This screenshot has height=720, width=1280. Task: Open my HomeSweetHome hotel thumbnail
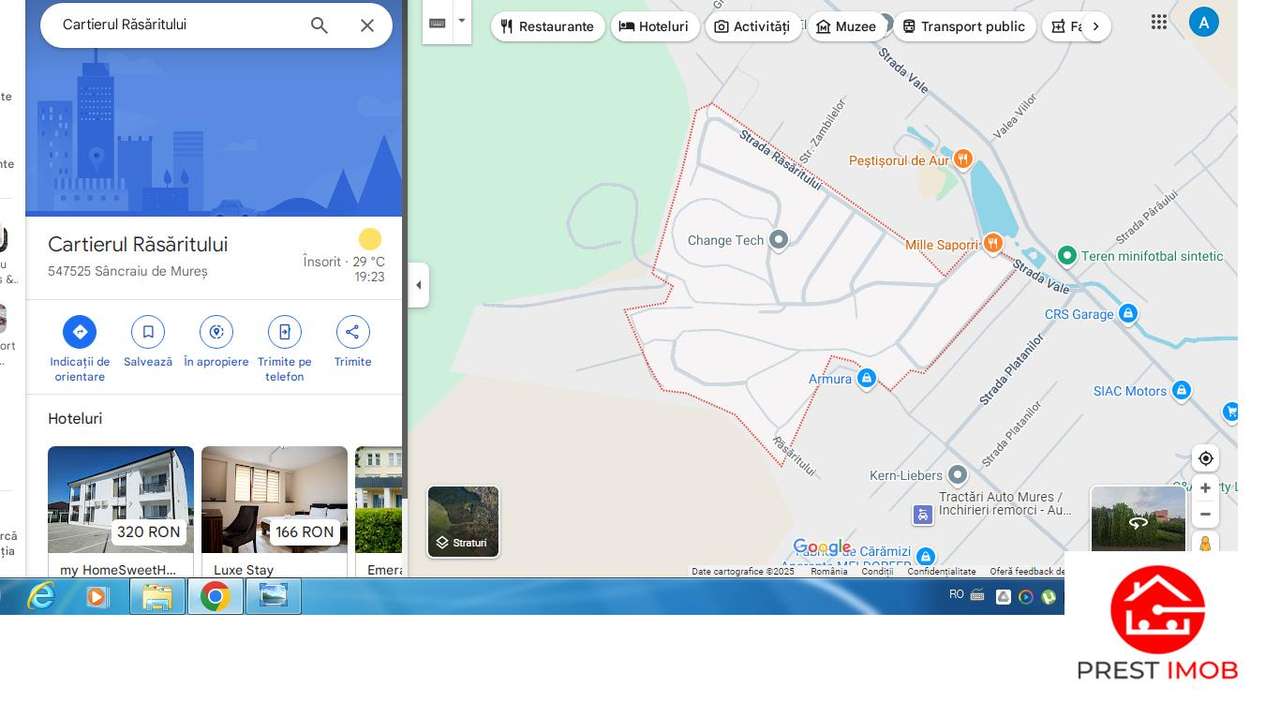121,499
